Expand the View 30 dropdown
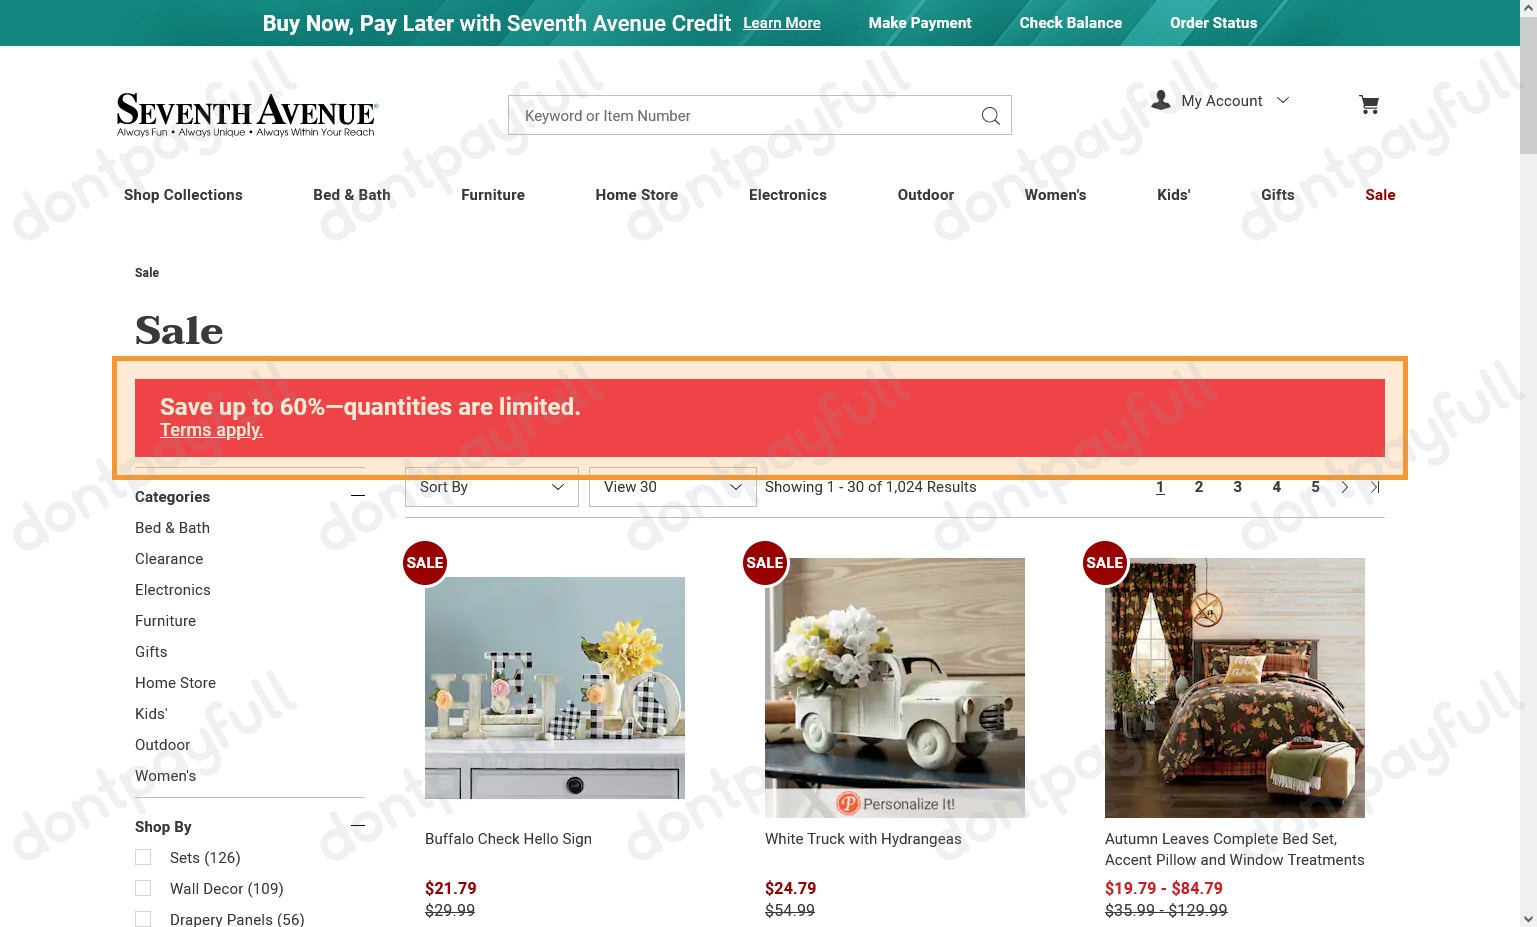 coord(672,487)
